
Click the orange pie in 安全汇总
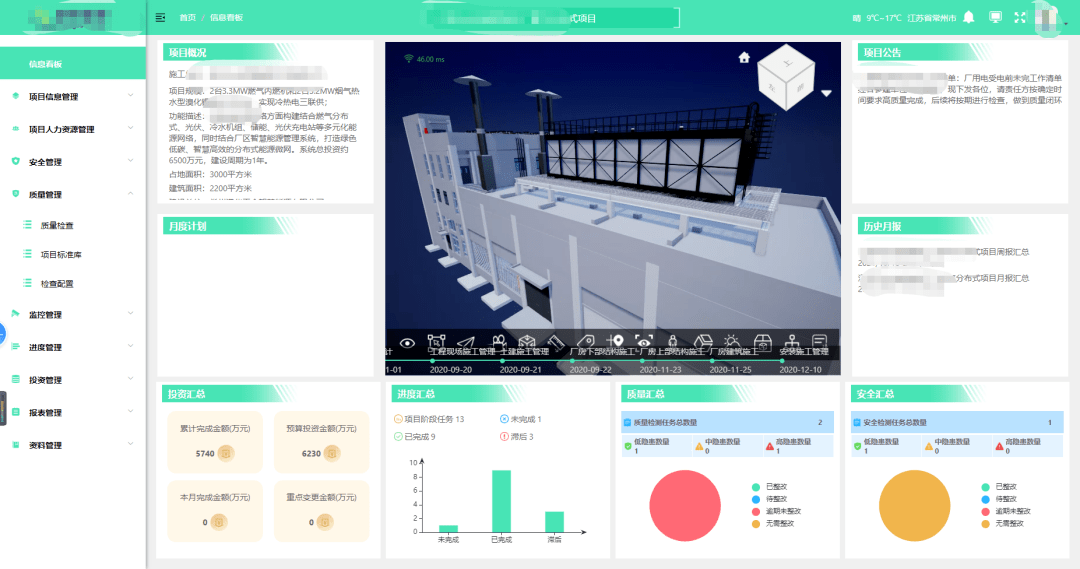pos(914,506)
